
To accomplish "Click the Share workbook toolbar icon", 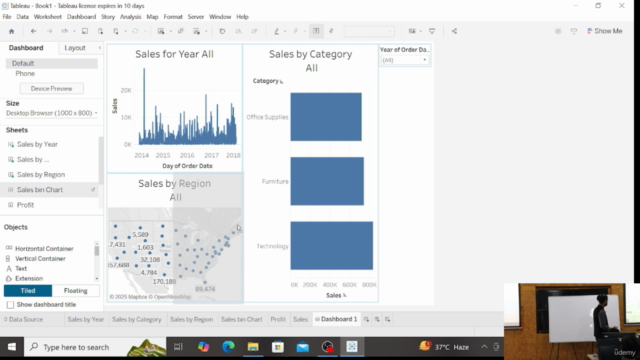I will [x=454, y=31].
